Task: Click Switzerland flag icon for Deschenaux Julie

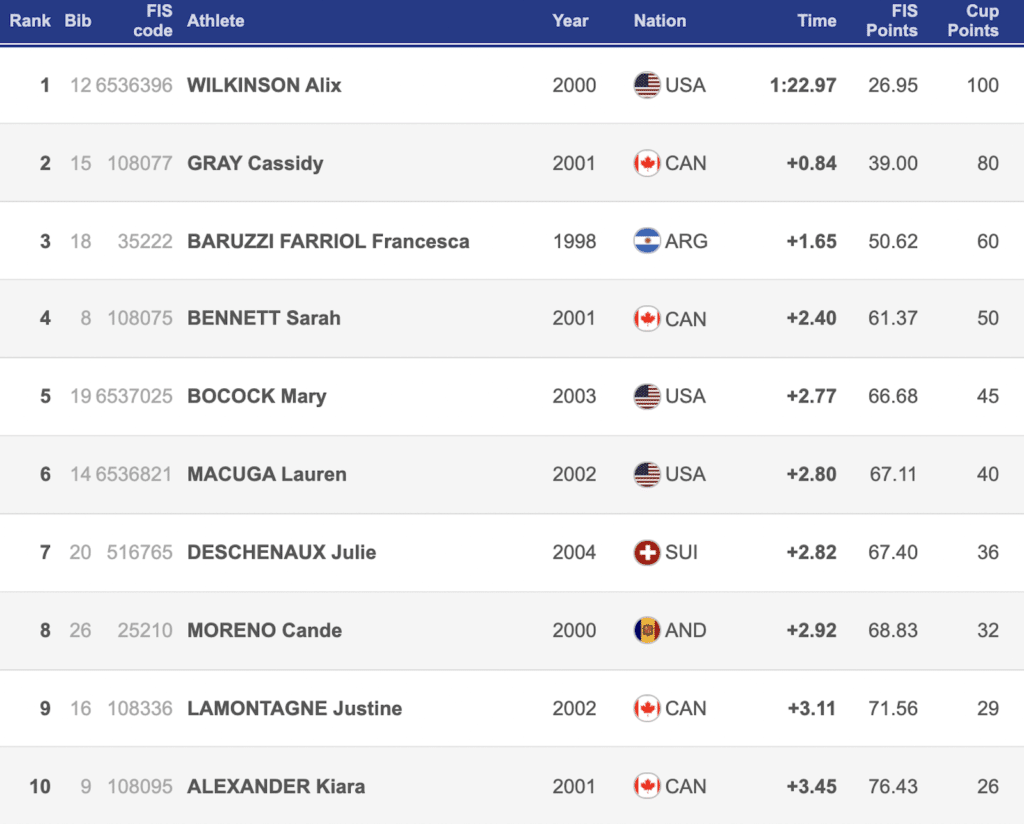Action: pos(647,552)
